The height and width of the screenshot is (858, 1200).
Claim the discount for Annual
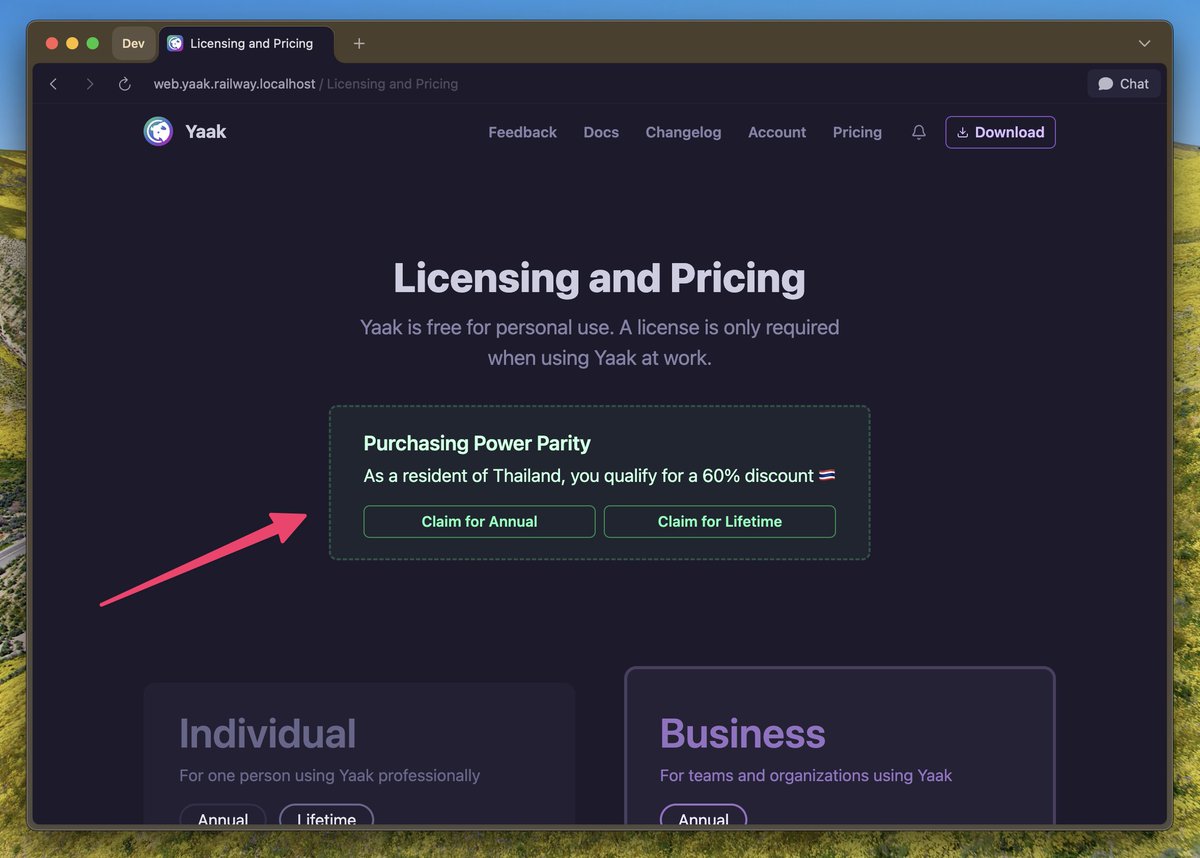(x=479, y=521)
